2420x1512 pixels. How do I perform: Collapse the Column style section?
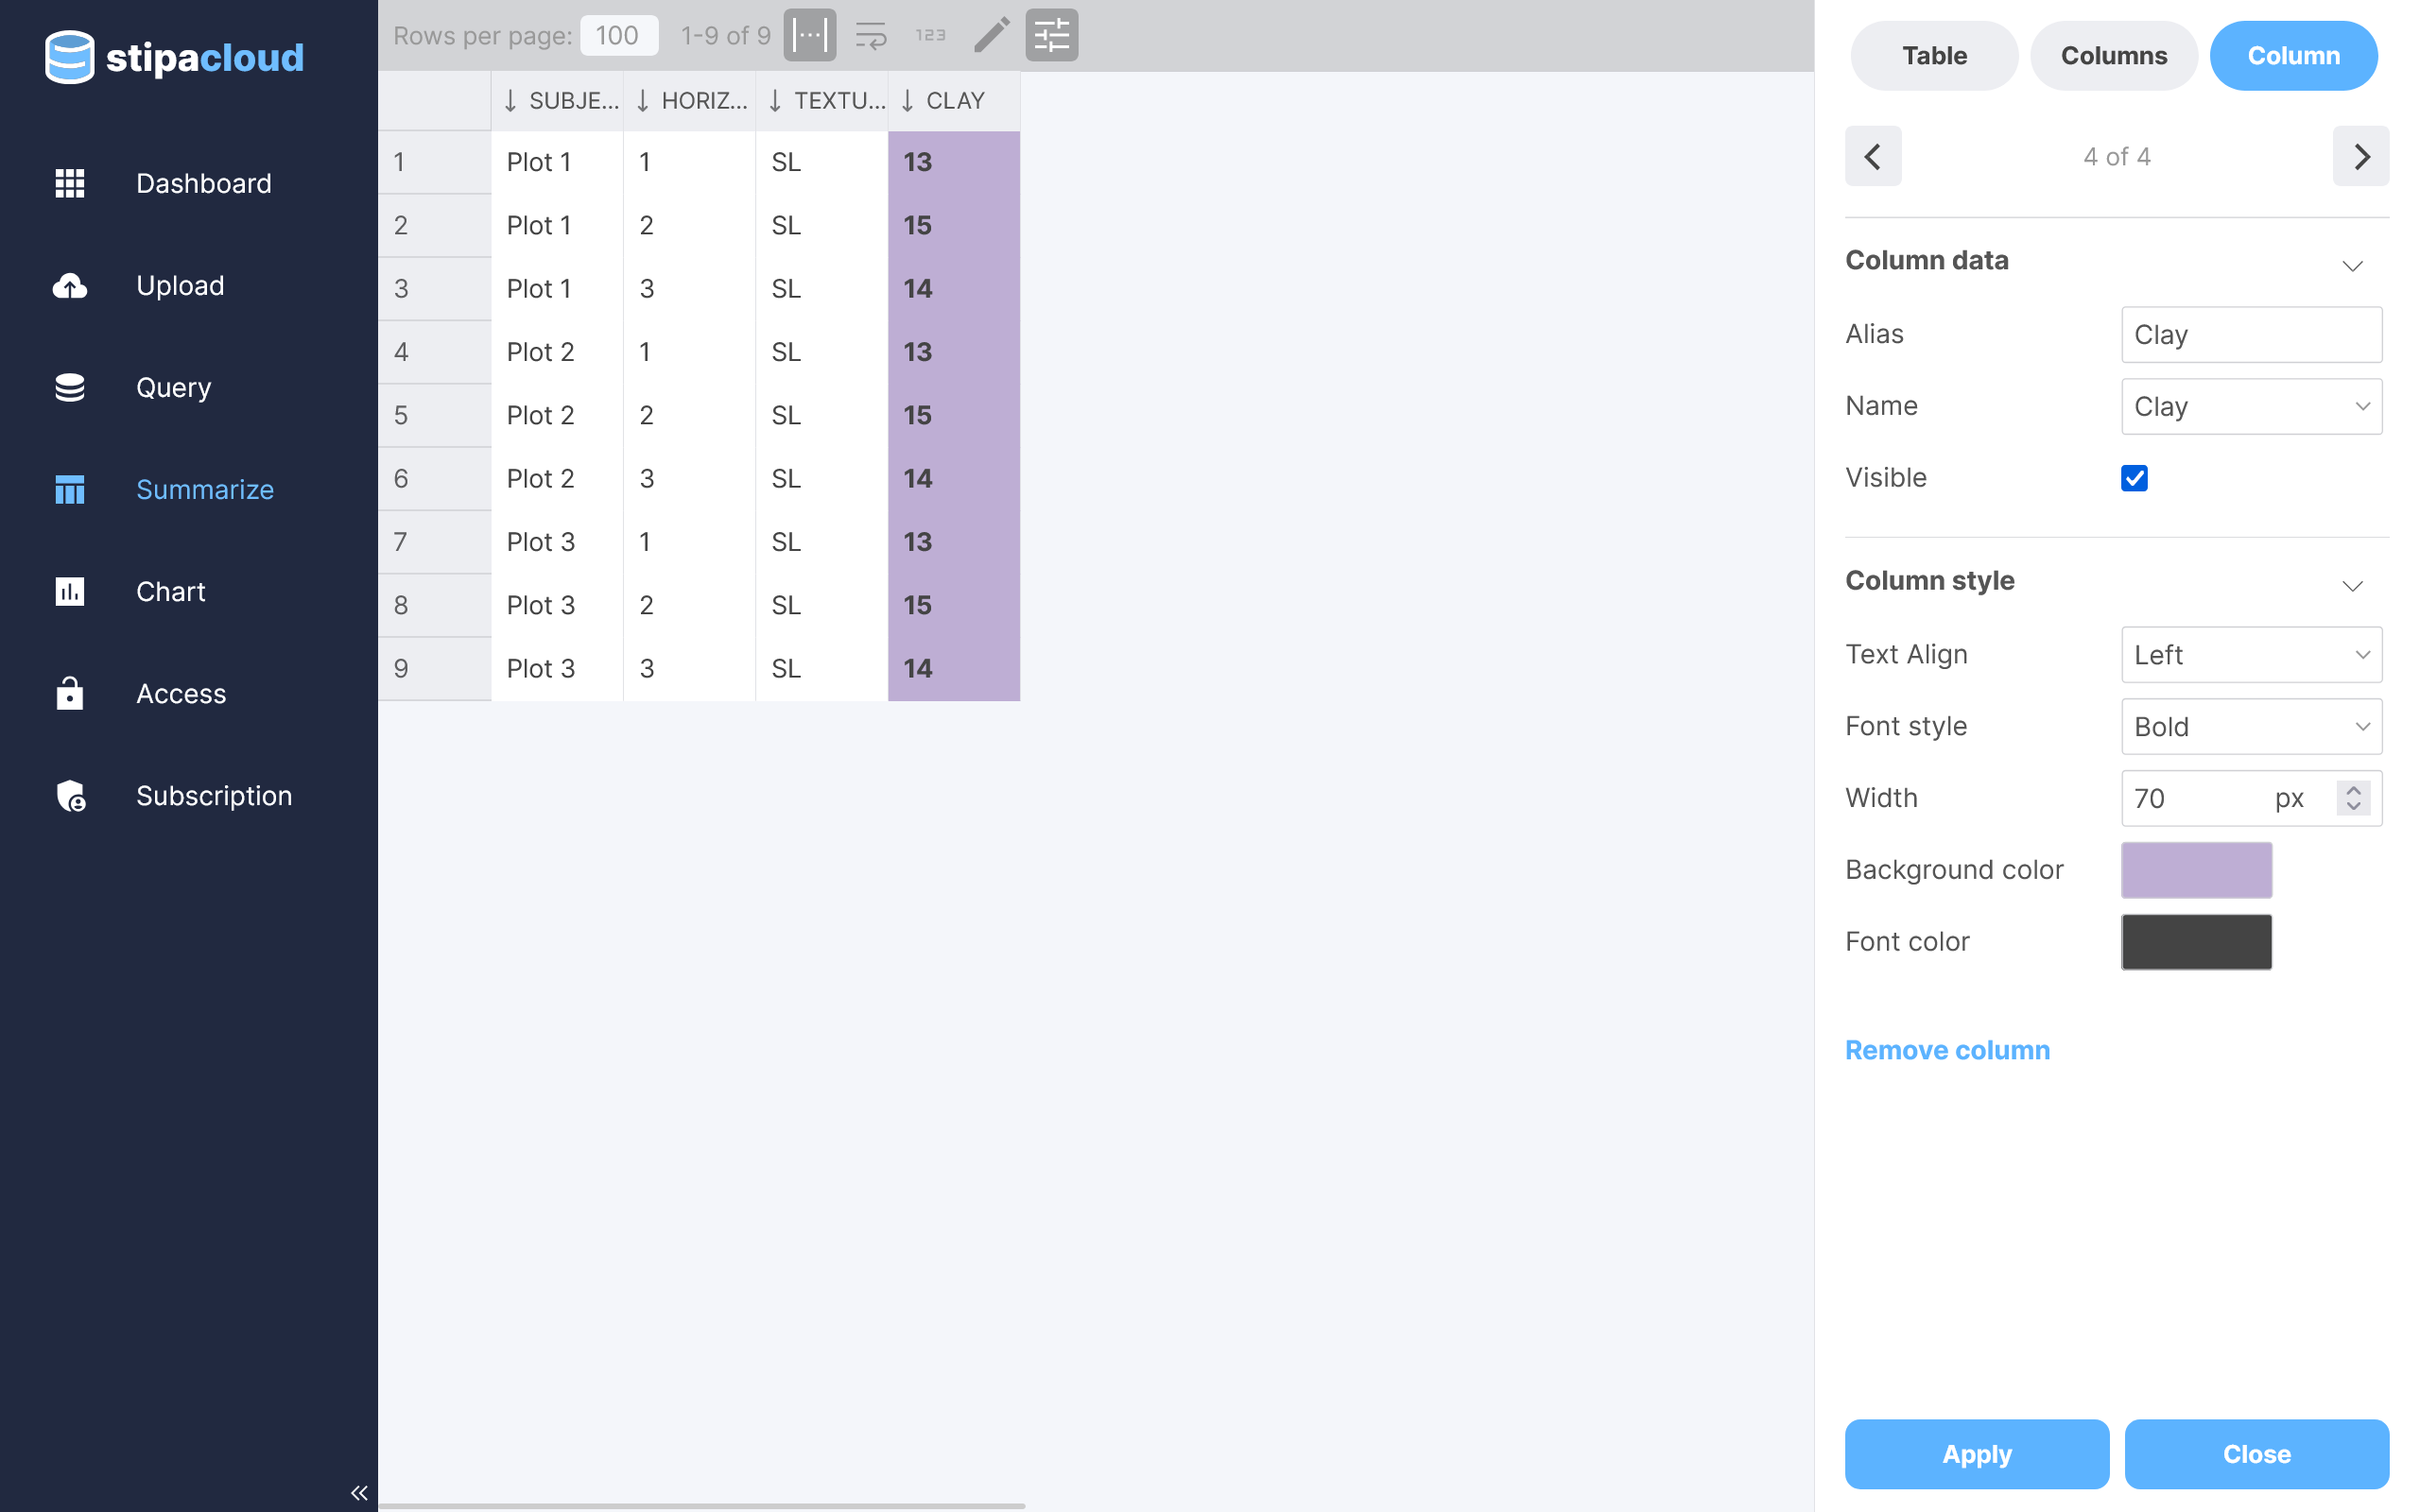point(2352,586)
